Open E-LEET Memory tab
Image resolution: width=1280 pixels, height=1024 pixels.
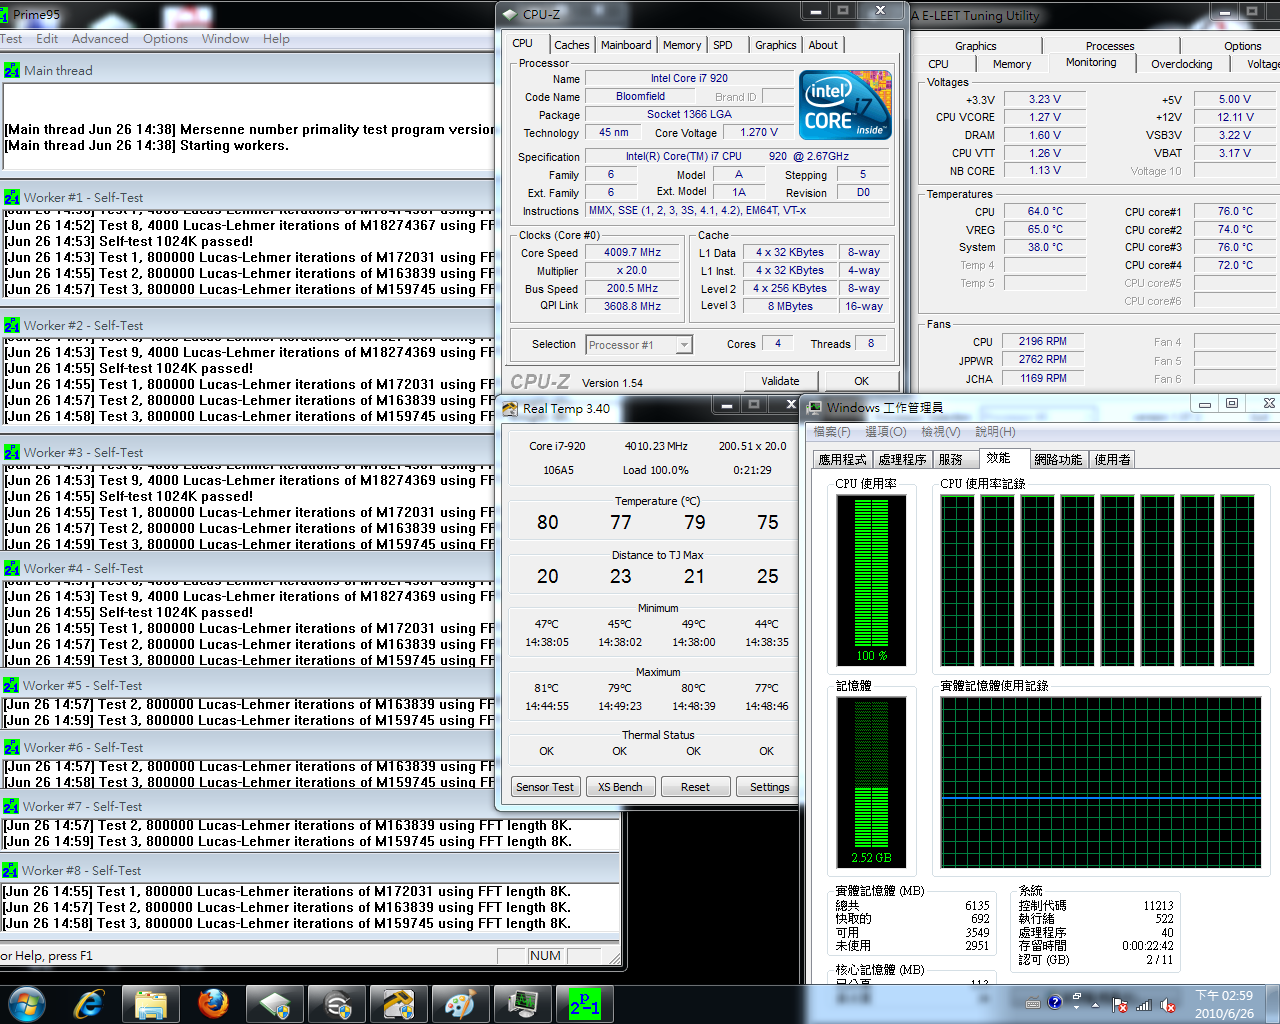click(1012, 64)
